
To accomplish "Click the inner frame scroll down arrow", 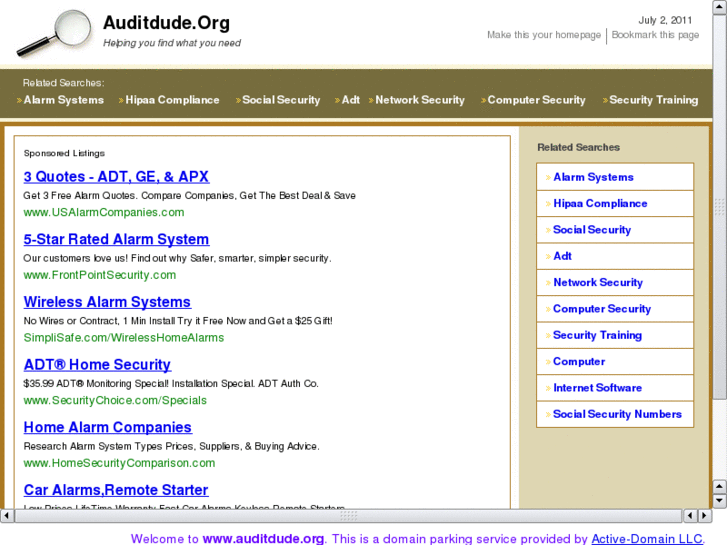I will [720, 500].
